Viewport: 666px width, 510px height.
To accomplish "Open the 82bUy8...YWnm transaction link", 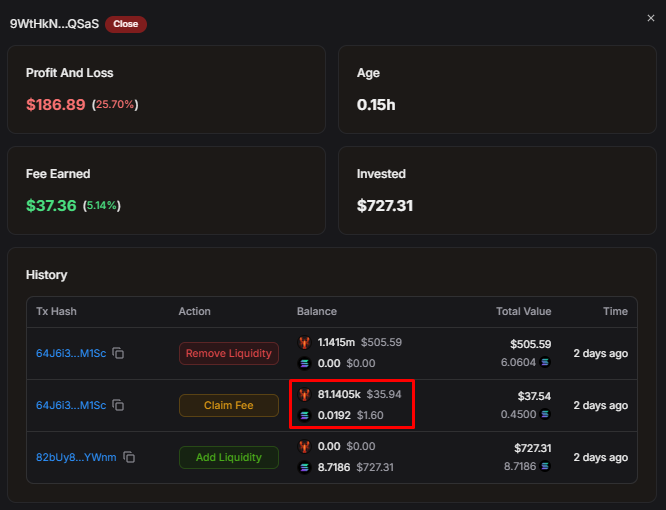I will [x=76, y=457].
